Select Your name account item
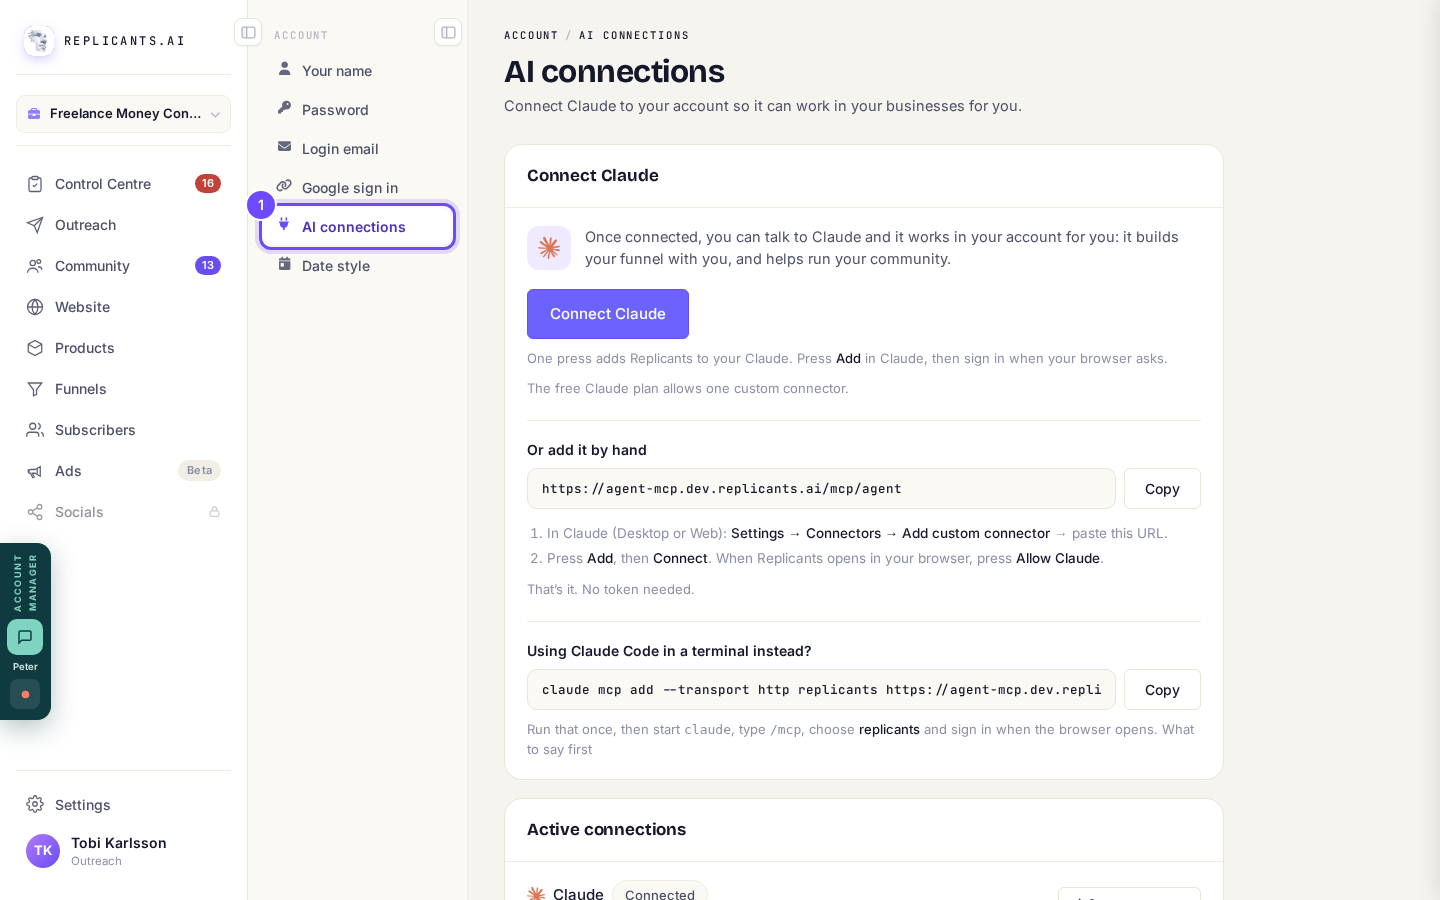The height and width of the screenshot is (900, 1440). coord(357,71)
